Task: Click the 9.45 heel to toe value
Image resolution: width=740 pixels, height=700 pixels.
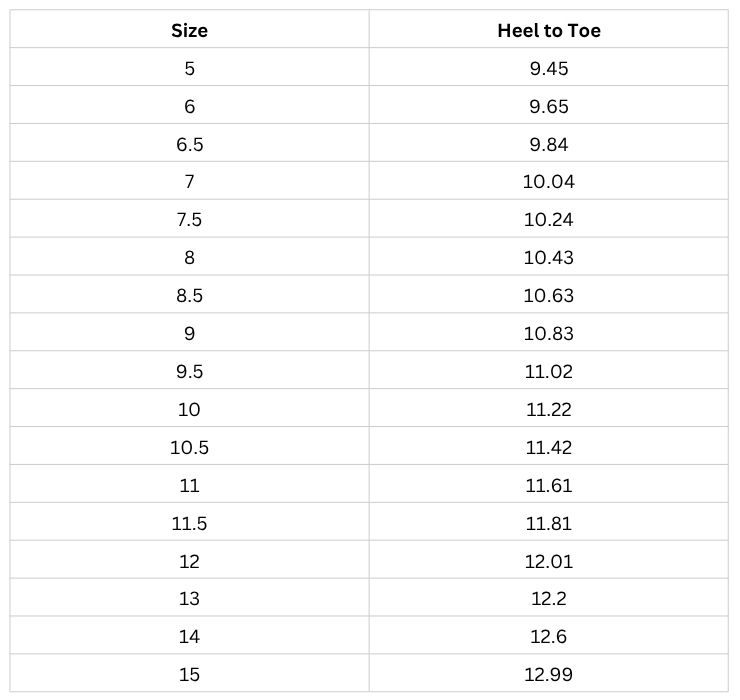Action: 549,68
